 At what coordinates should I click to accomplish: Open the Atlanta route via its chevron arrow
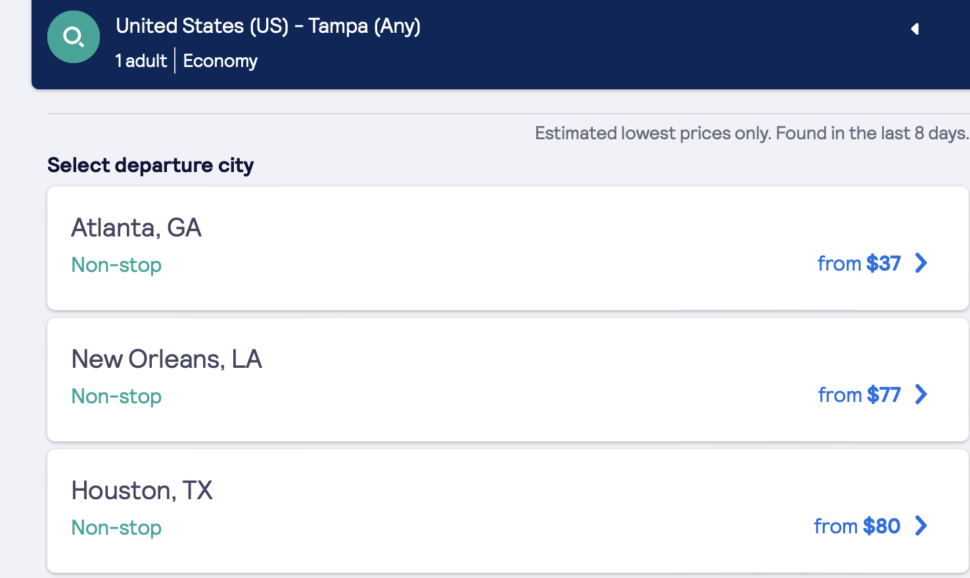920,263
